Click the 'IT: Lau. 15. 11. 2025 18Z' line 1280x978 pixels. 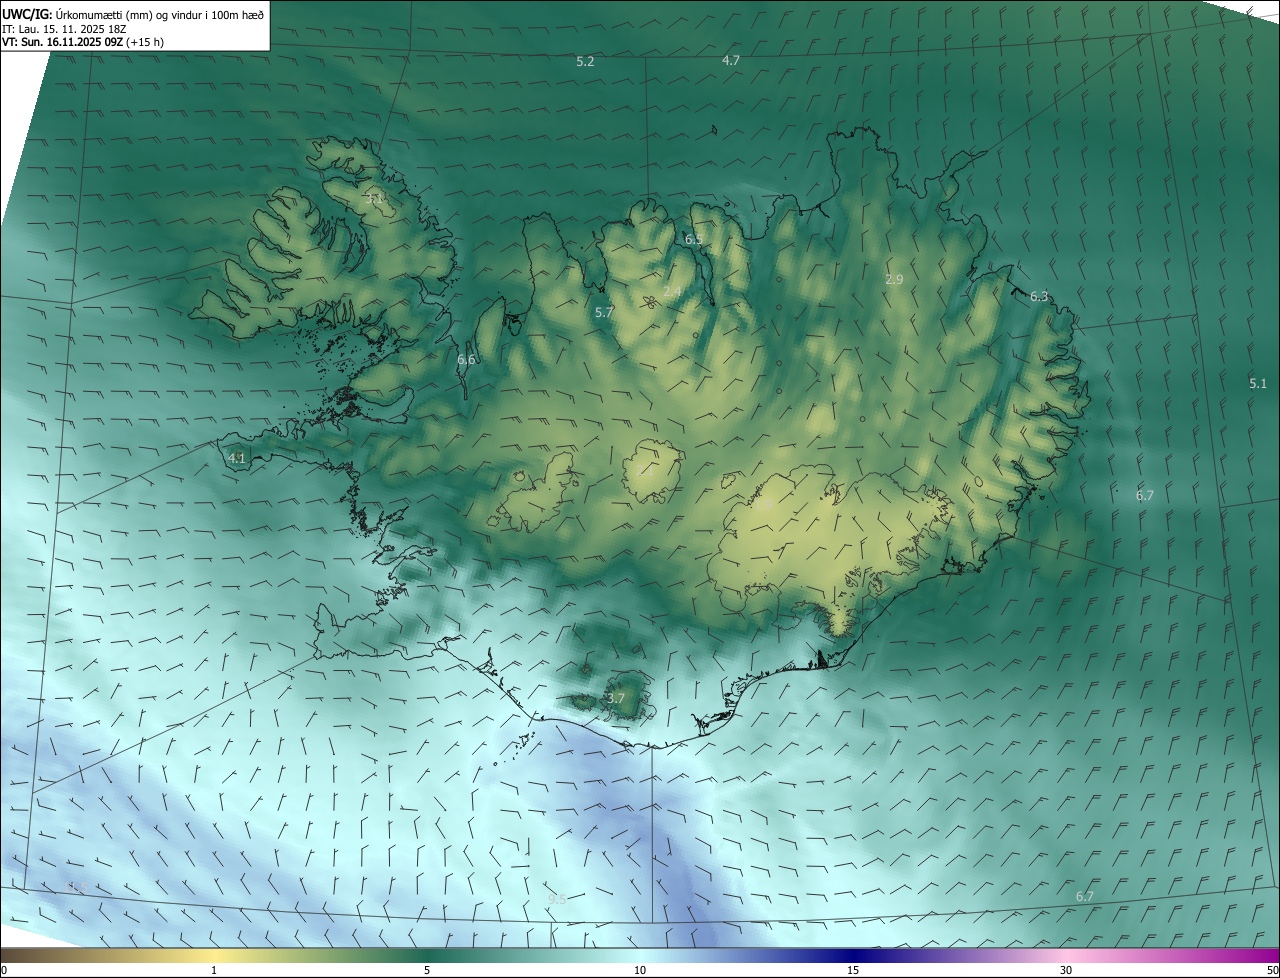tap(64, 28)
